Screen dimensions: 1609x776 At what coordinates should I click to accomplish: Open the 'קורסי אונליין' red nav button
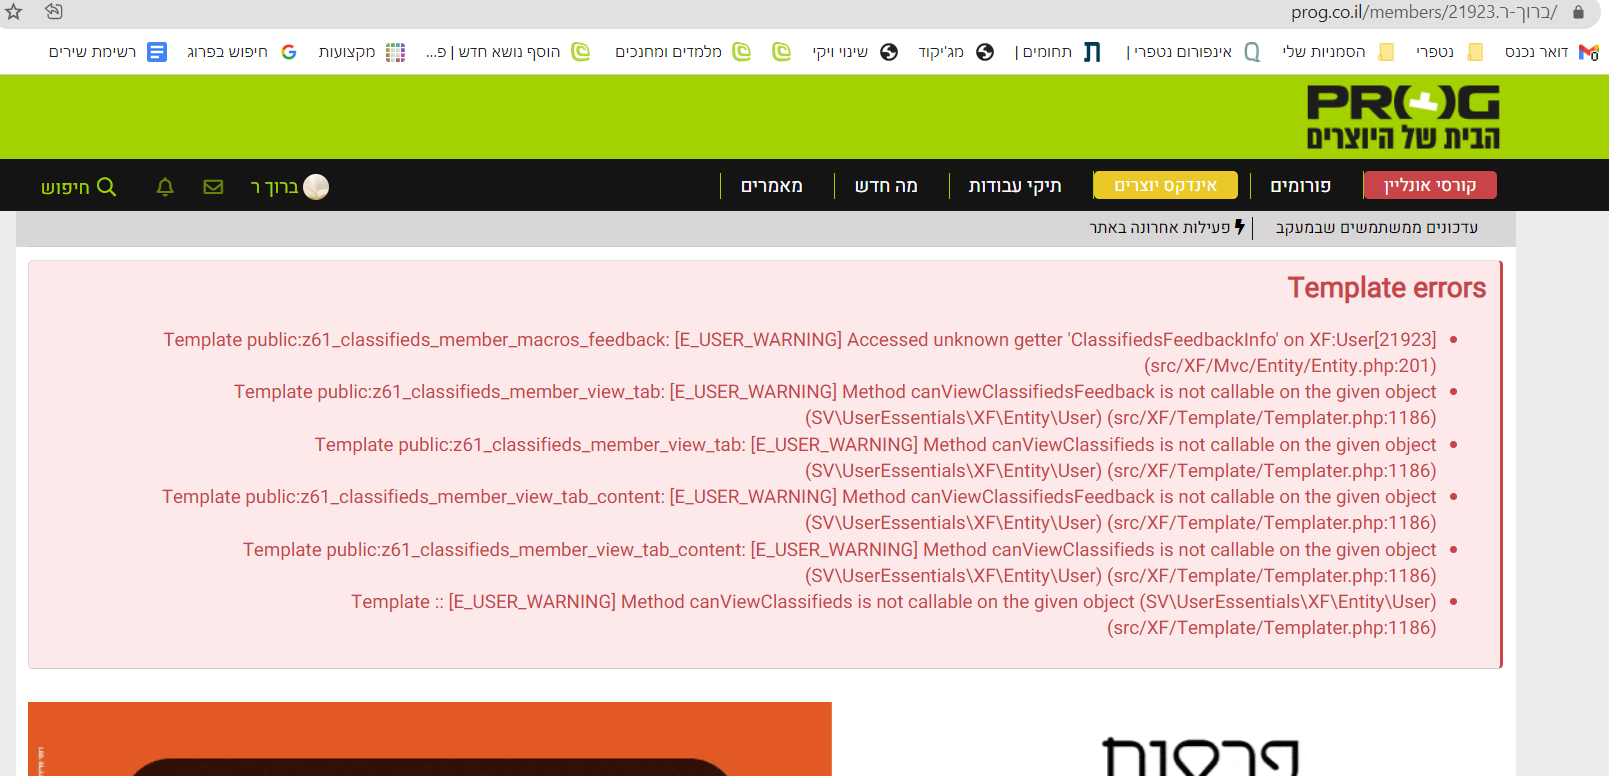coord(1430,186)
